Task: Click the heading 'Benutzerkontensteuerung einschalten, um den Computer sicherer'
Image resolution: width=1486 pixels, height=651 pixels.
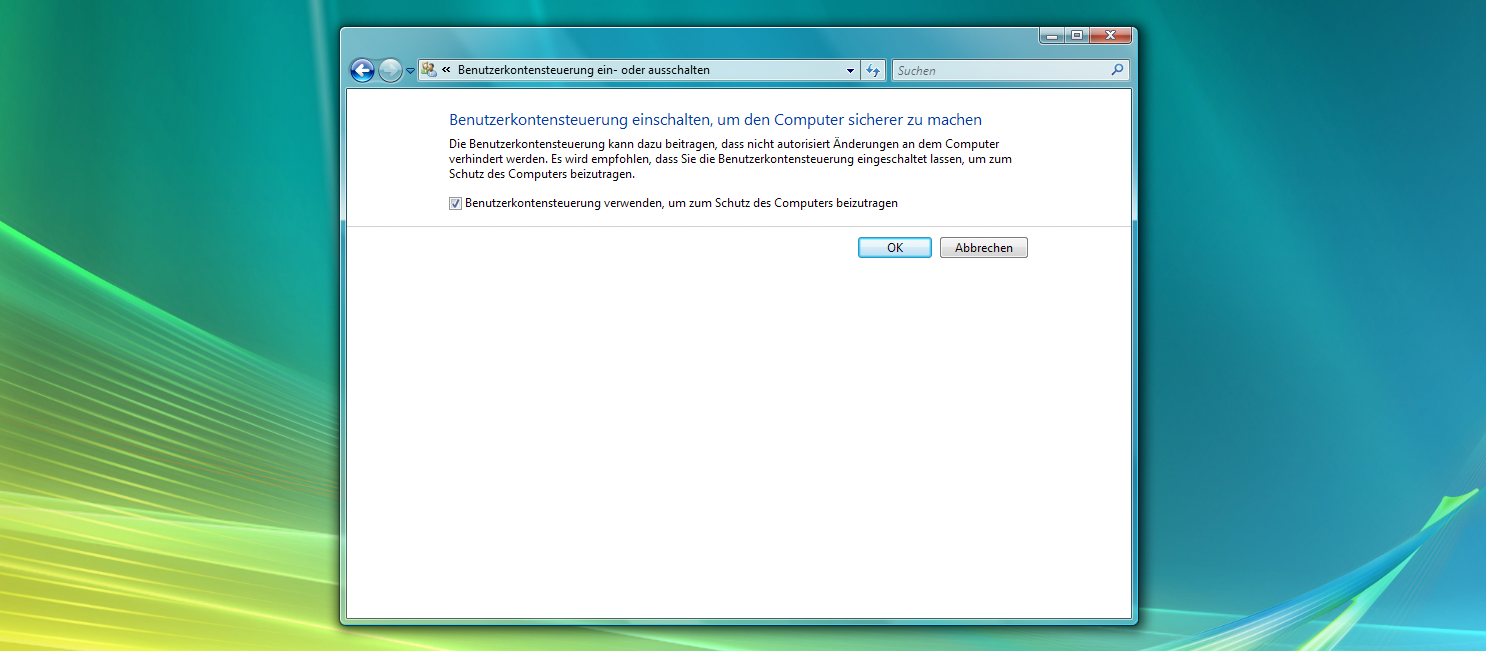Action: [715, 120]
